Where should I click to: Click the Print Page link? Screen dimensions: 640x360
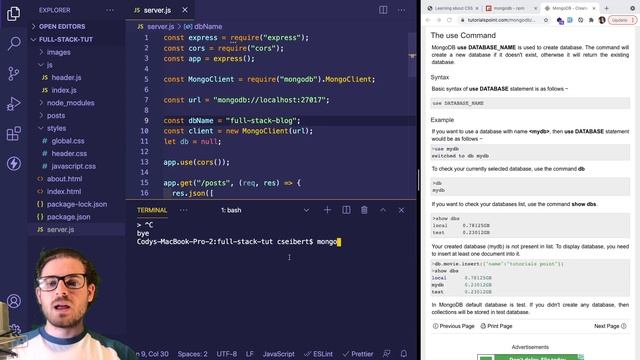tap(496, 326)
